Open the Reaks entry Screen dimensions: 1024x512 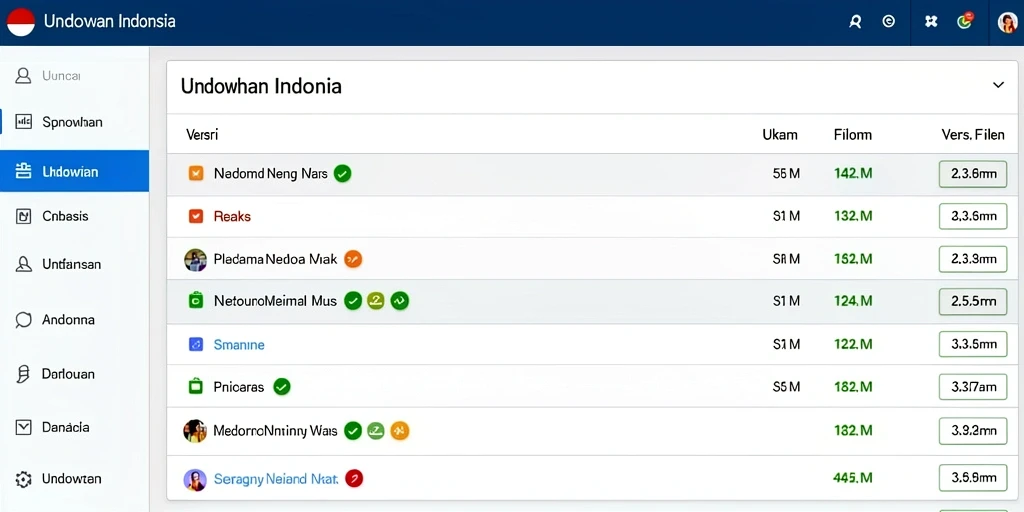point(232,216)
